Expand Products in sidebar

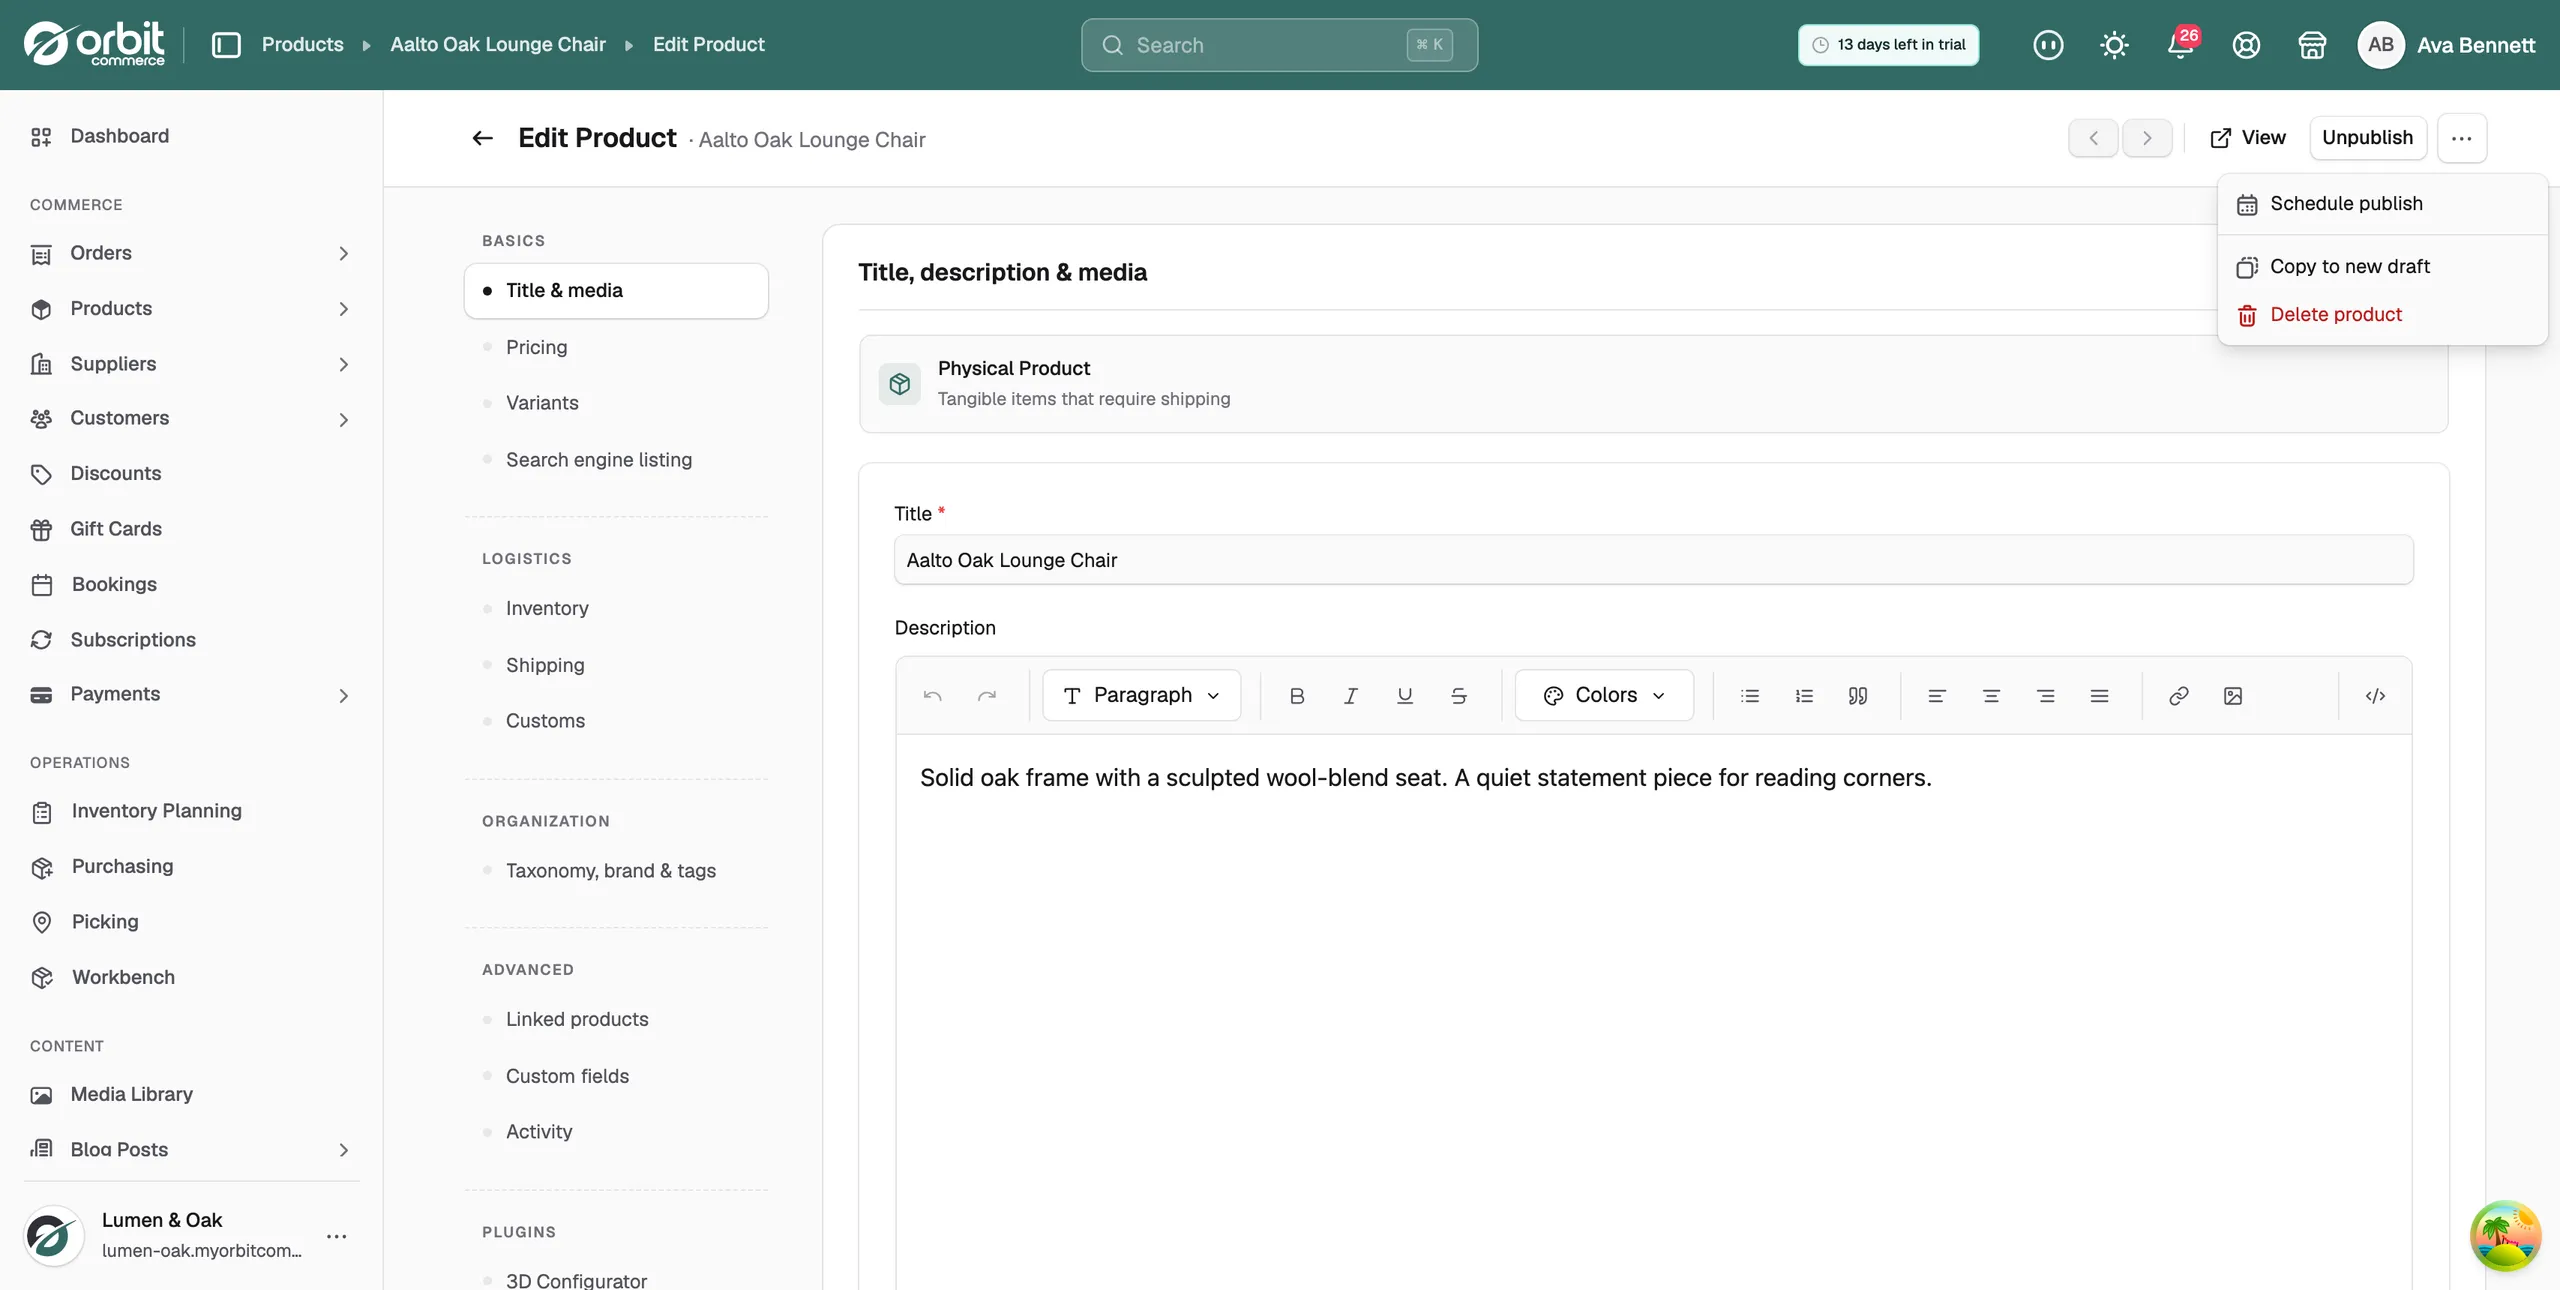(x=343, y=309)
